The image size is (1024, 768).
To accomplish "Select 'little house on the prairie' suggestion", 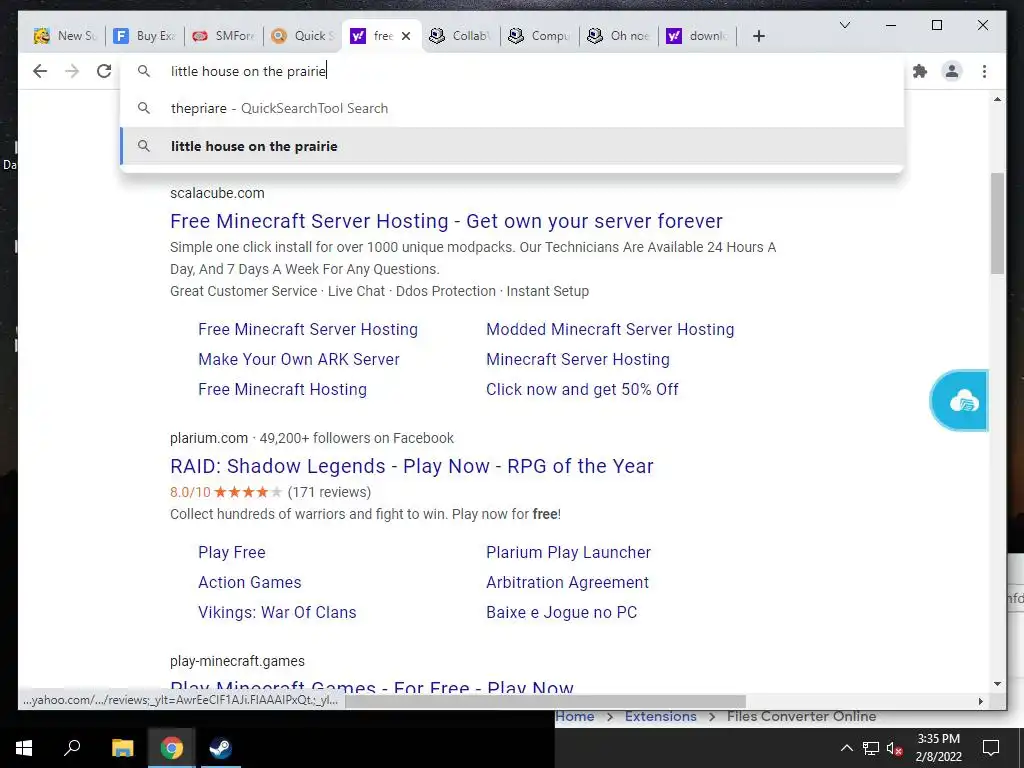I will pyautogui.click(x=513, y=146).
